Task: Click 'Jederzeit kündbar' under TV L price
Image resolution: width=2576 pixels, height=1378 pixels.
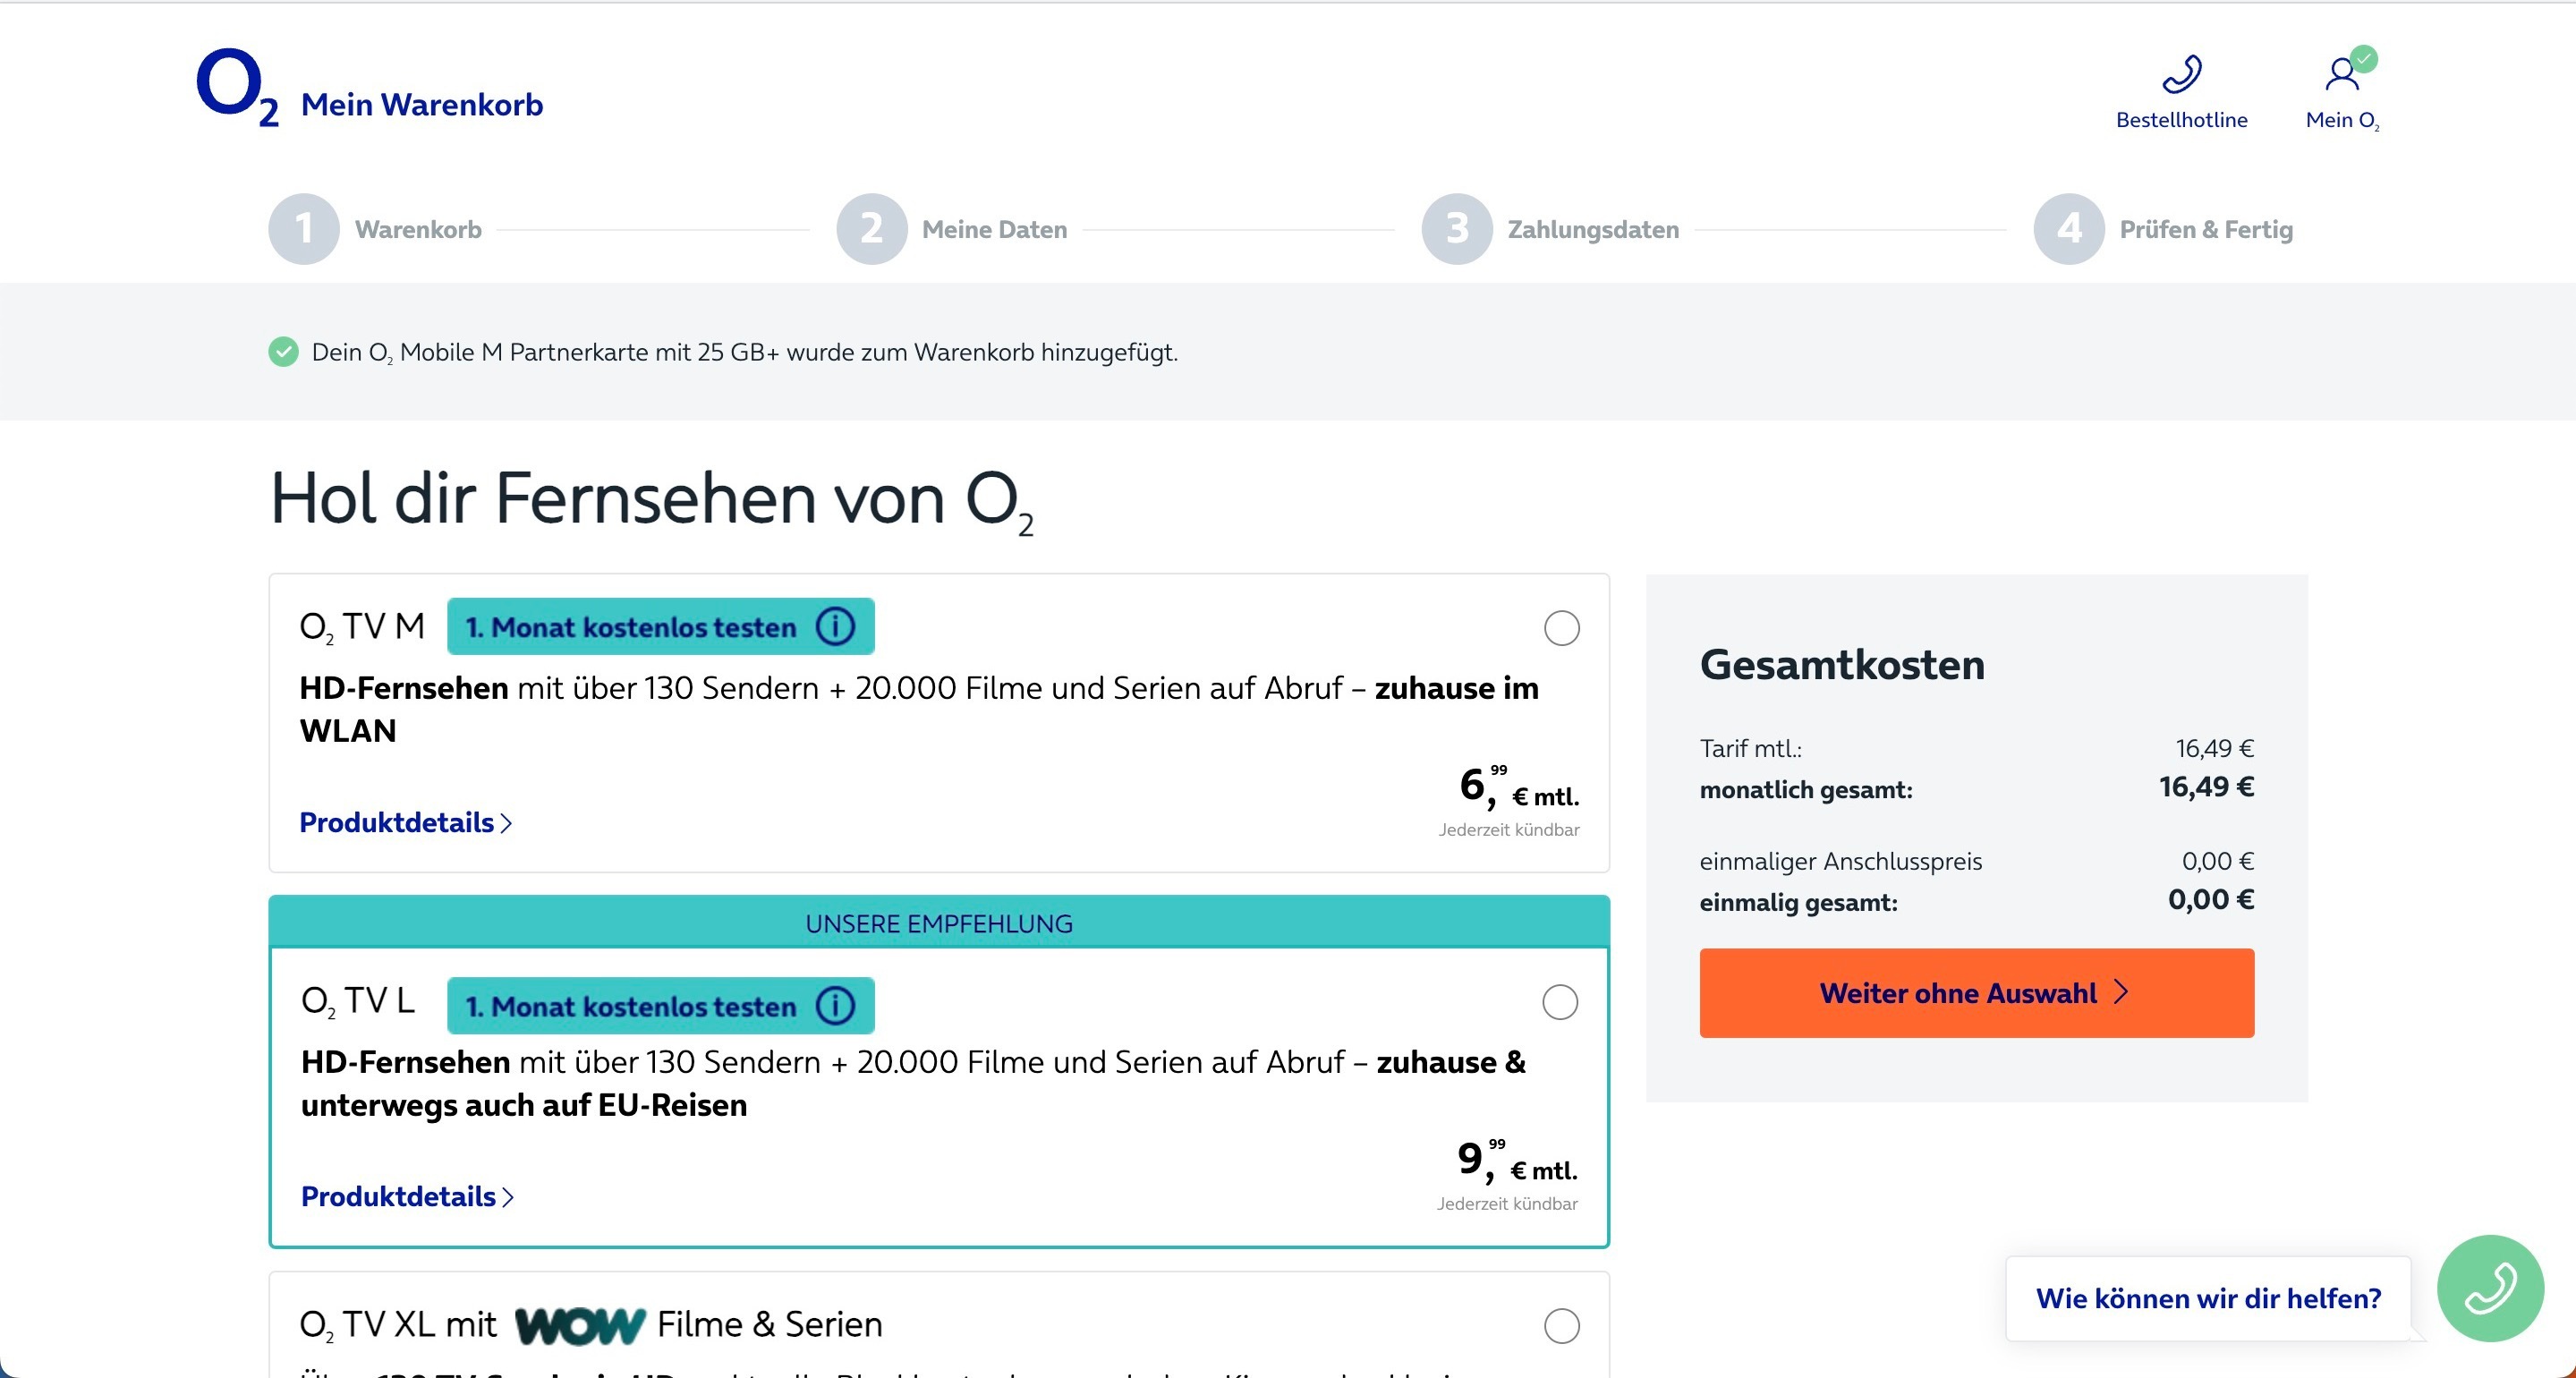Action: (x=1507, y=1204)
